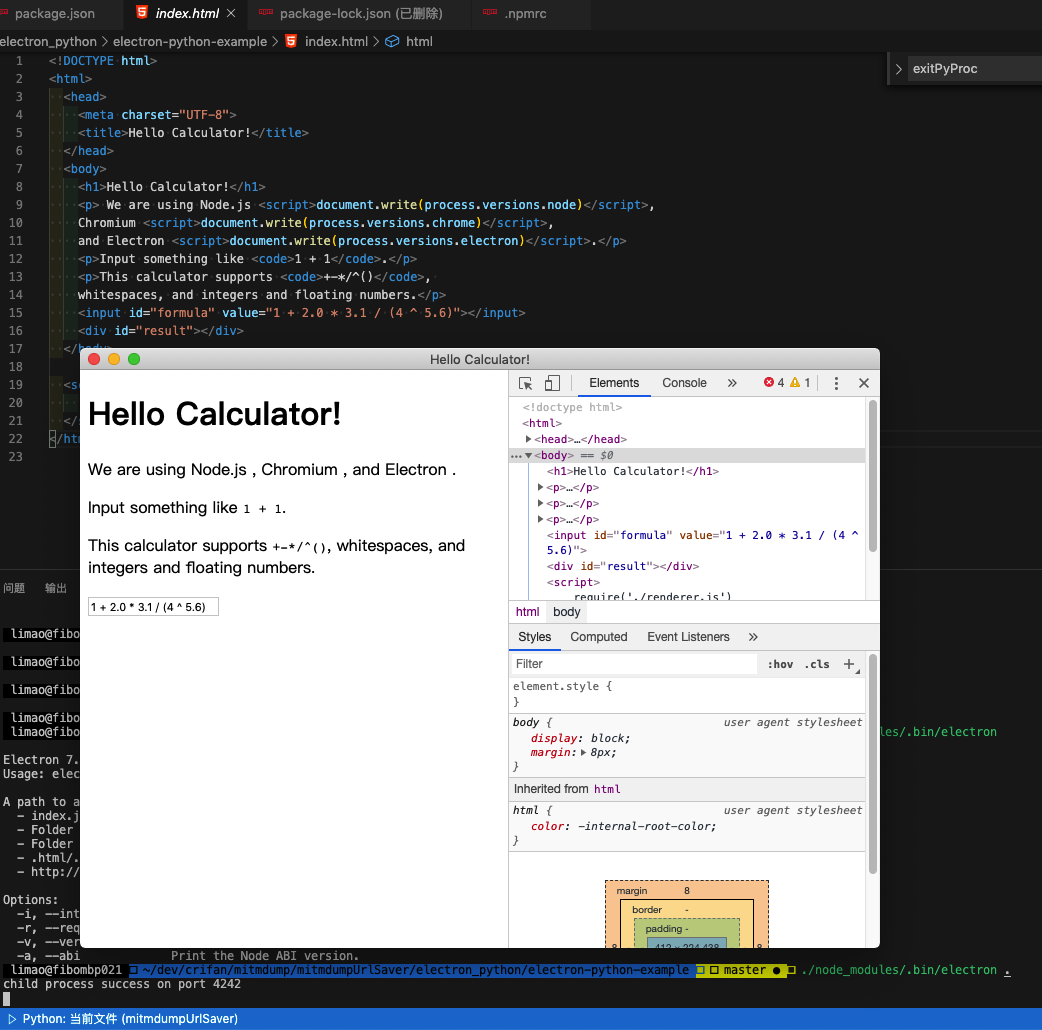The image size is (1042, 1030).
Task: Click the Elements tree vertical scrollbar
Action: [x=873, y=476]
